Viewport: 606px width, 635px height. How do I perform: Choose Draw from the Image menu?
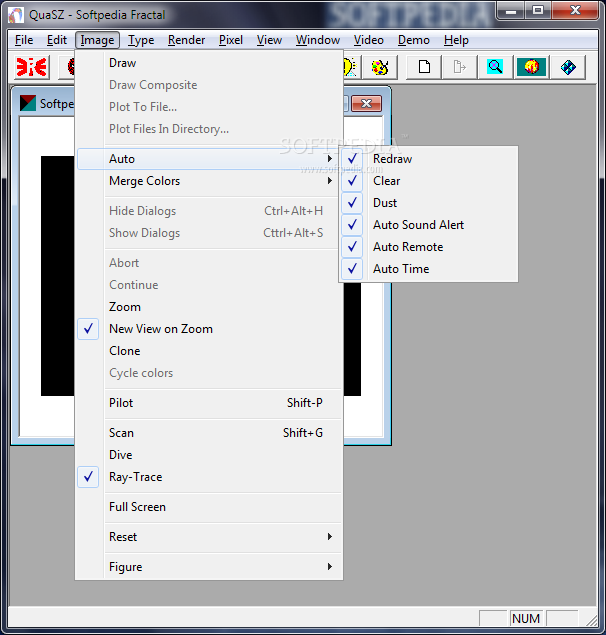click(x=209, y=63)
